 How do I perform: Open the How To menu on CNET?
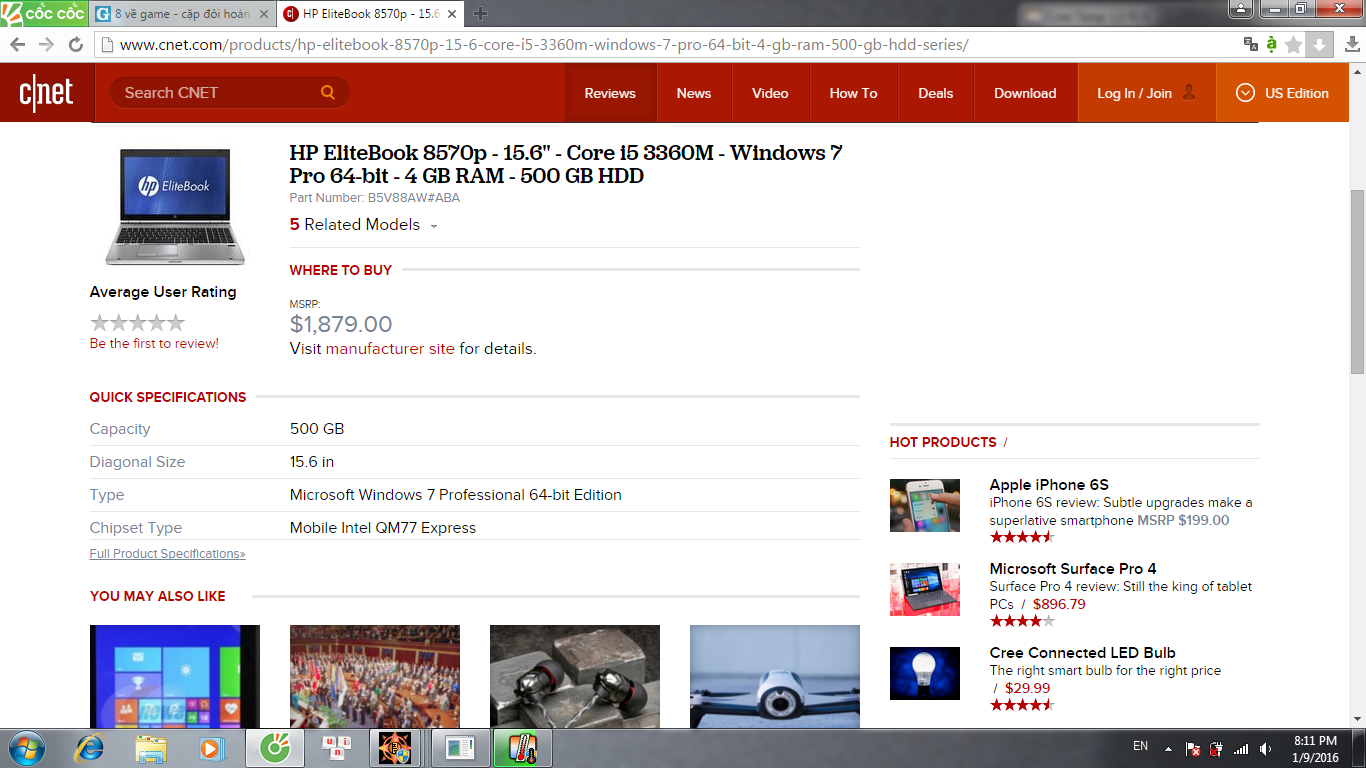point(853,93)
